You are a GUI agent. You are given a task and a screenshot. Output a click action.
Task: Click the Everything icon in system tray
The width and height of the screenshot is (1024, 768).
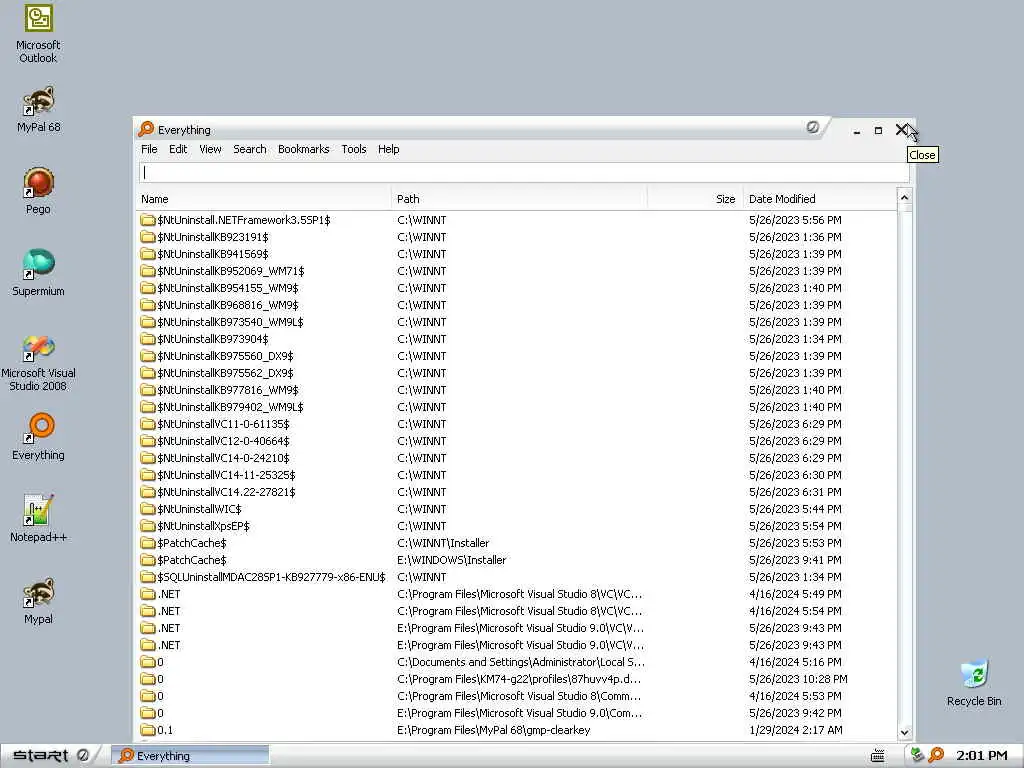pos(936,755)
